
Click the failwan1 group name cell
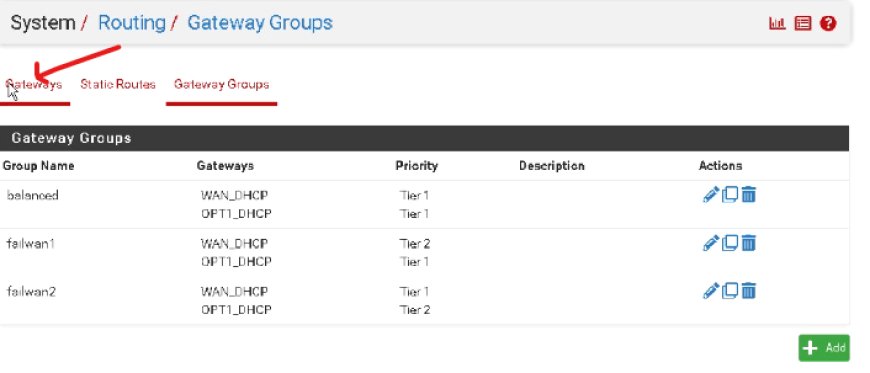pos(31,243)
